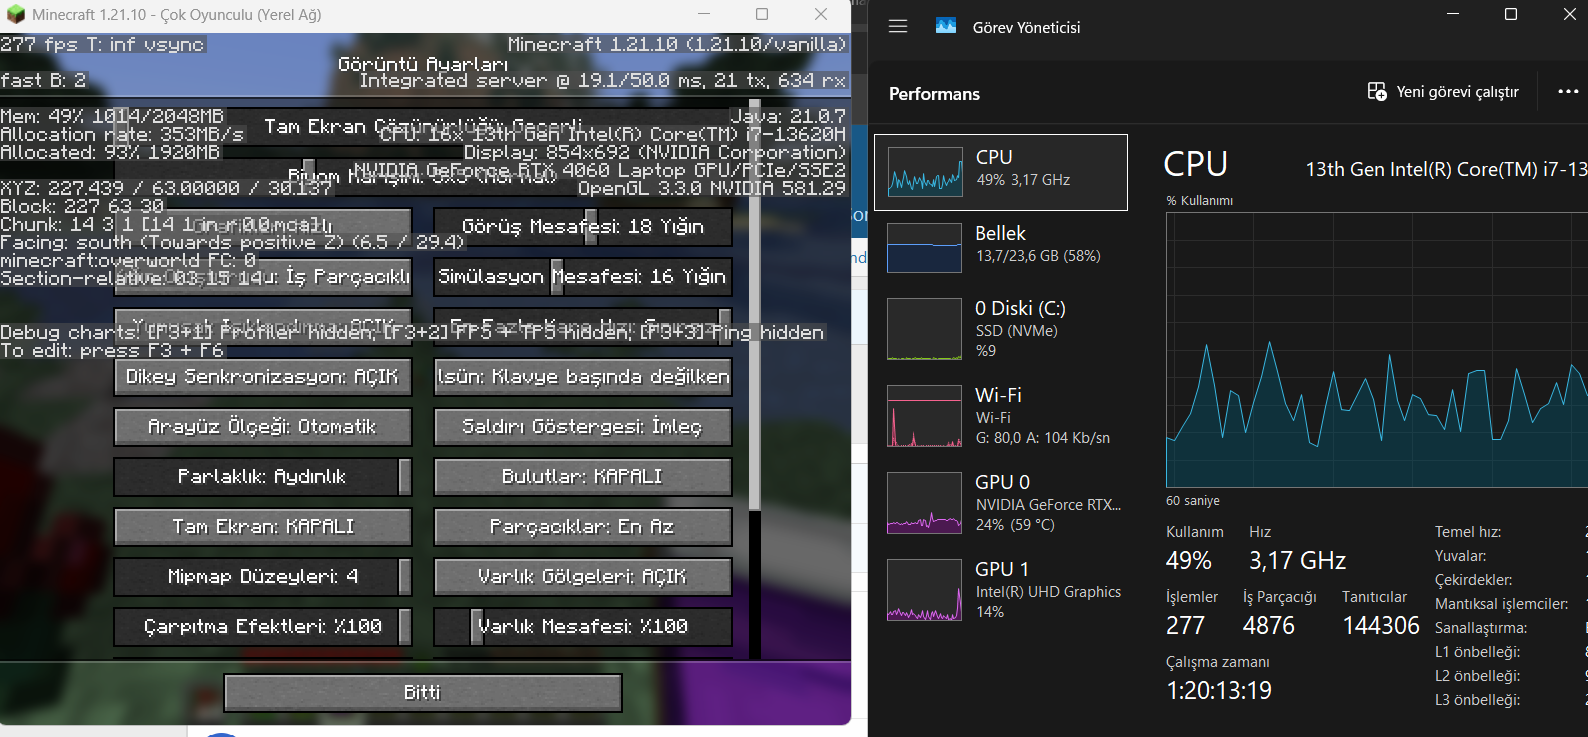The image size is (1588, 737).
Task: Toggle Bulutlar setting on
Action: point(583,477)
